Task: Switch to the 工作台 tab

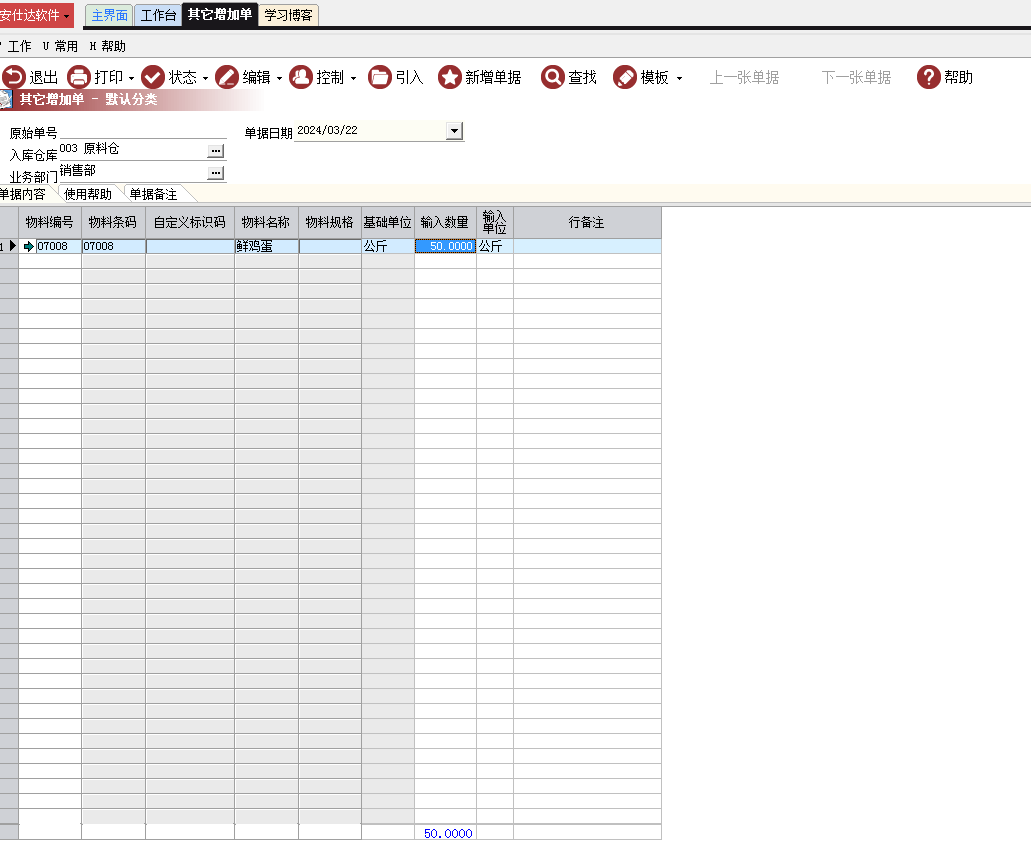Action: [158, 15]
